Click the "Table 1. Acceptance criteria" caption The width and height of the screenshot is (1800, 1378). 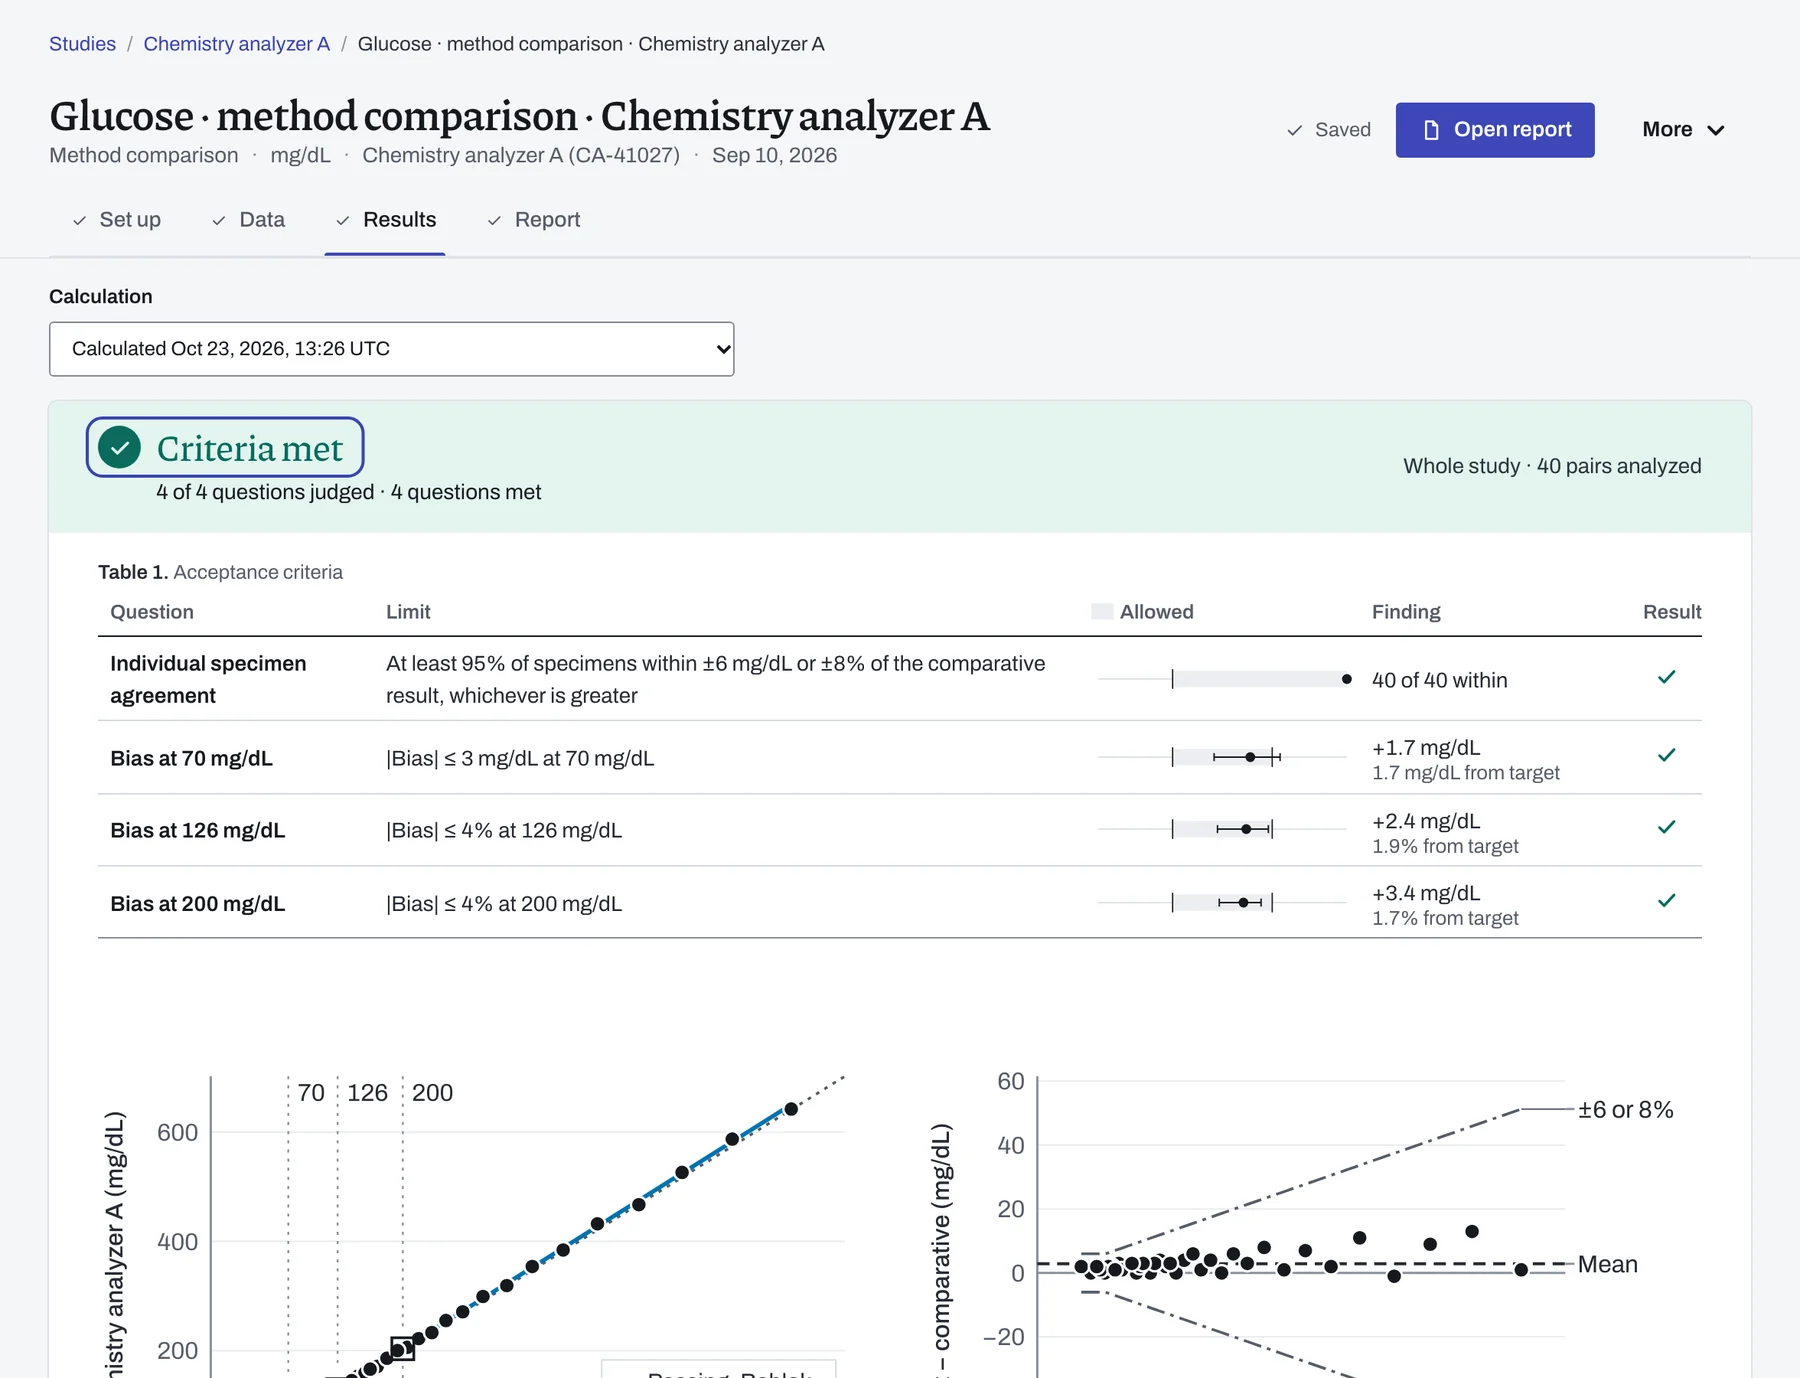click(x=220, y=572)
